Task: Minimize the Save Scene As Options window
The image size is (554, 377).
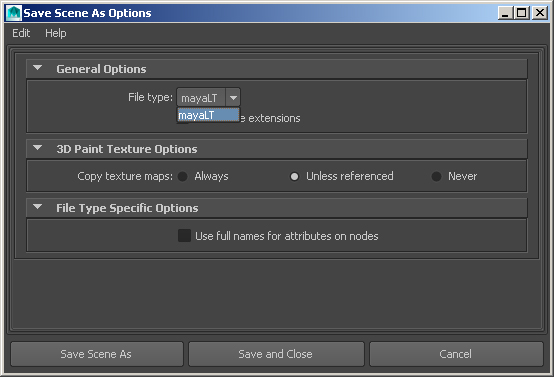Action: point(505,13)
